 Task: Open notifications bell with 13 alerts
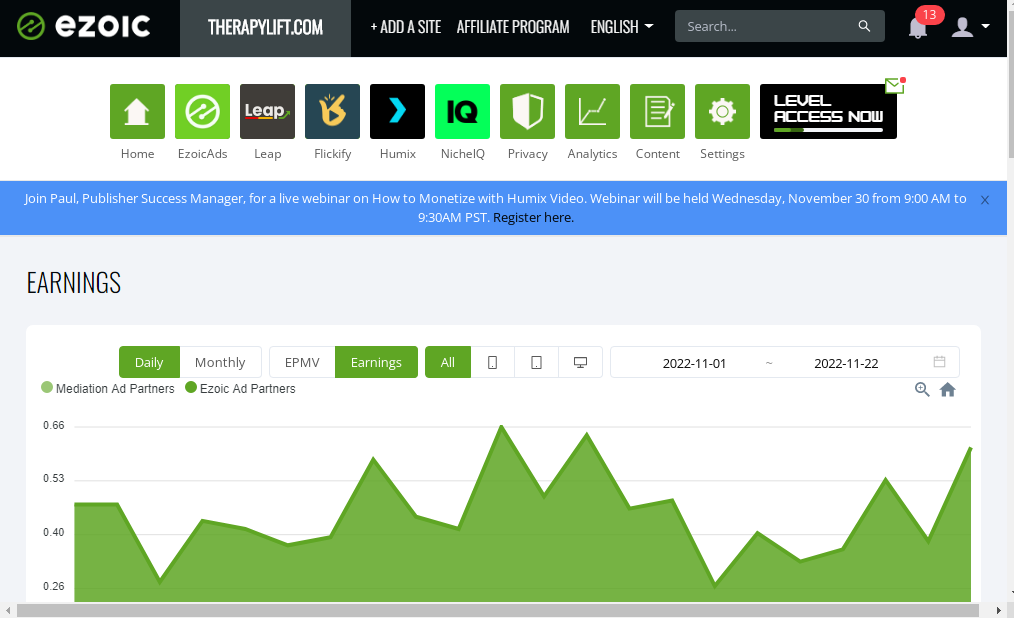pos(918,28)
